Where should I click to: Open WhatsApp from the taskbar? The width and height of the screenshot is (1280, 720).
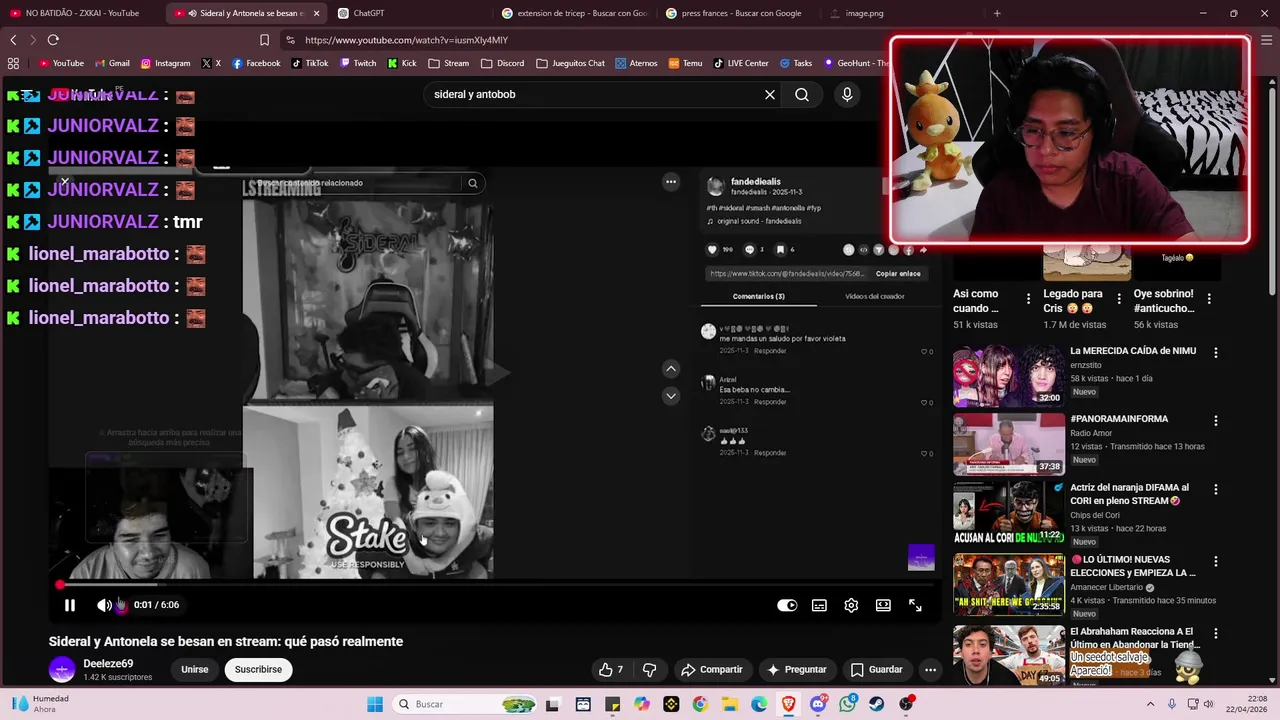pyautogui.click(x=848, y=704)
